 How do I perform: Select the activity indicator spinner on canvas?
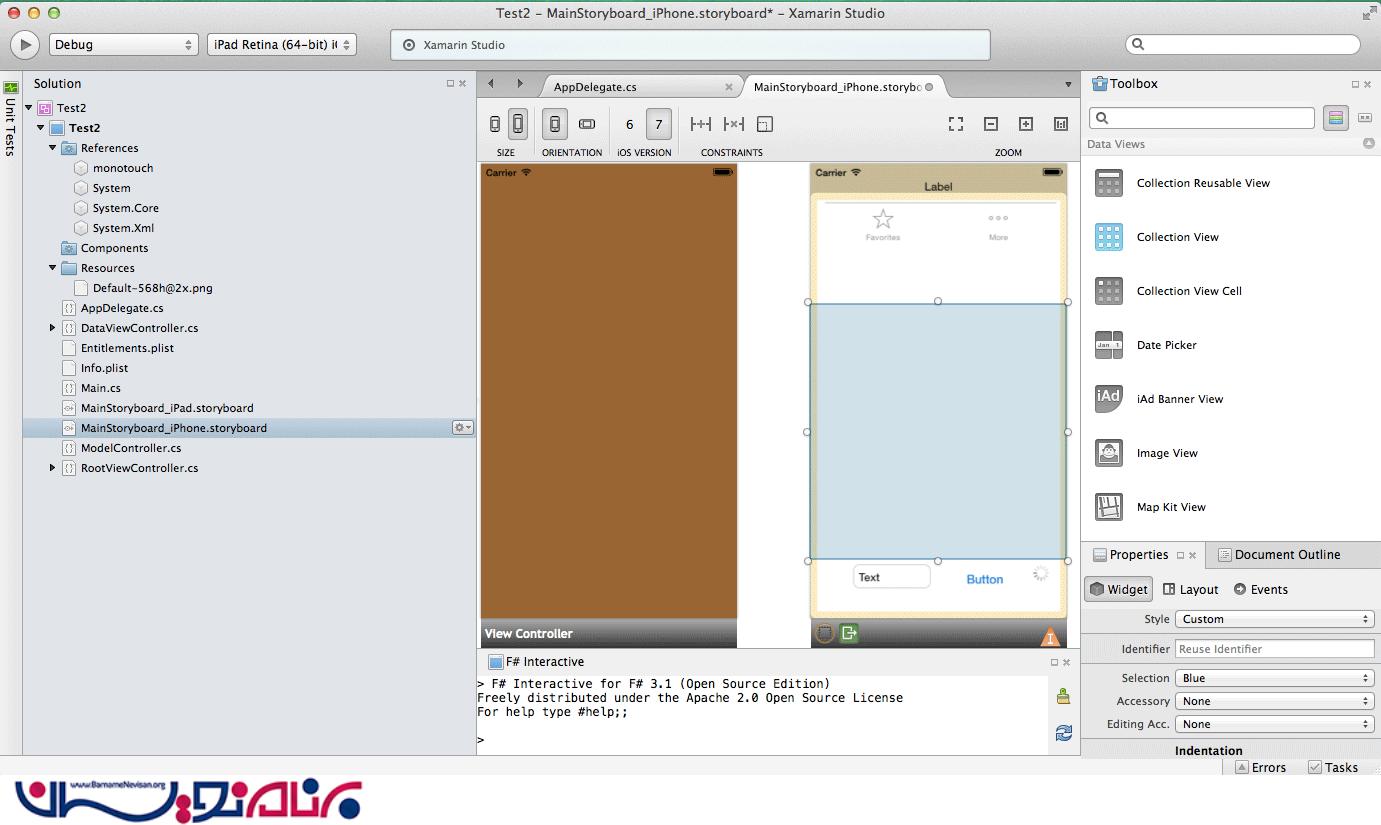pos(1041,573)
